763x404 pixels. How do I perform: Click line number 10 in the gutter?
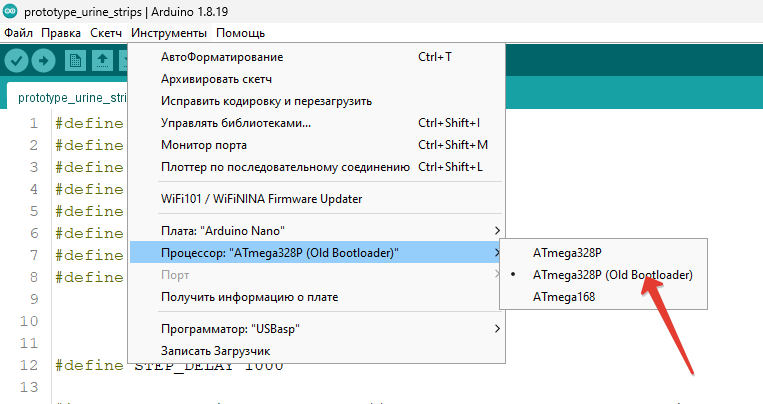click(29, 321)
